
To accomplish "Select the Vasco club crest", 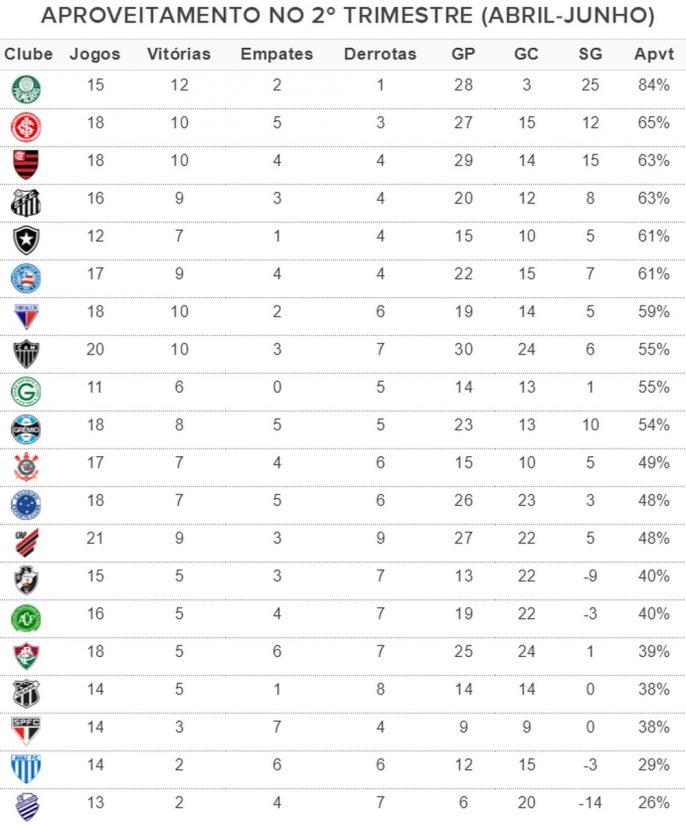I will click(26, 579).
